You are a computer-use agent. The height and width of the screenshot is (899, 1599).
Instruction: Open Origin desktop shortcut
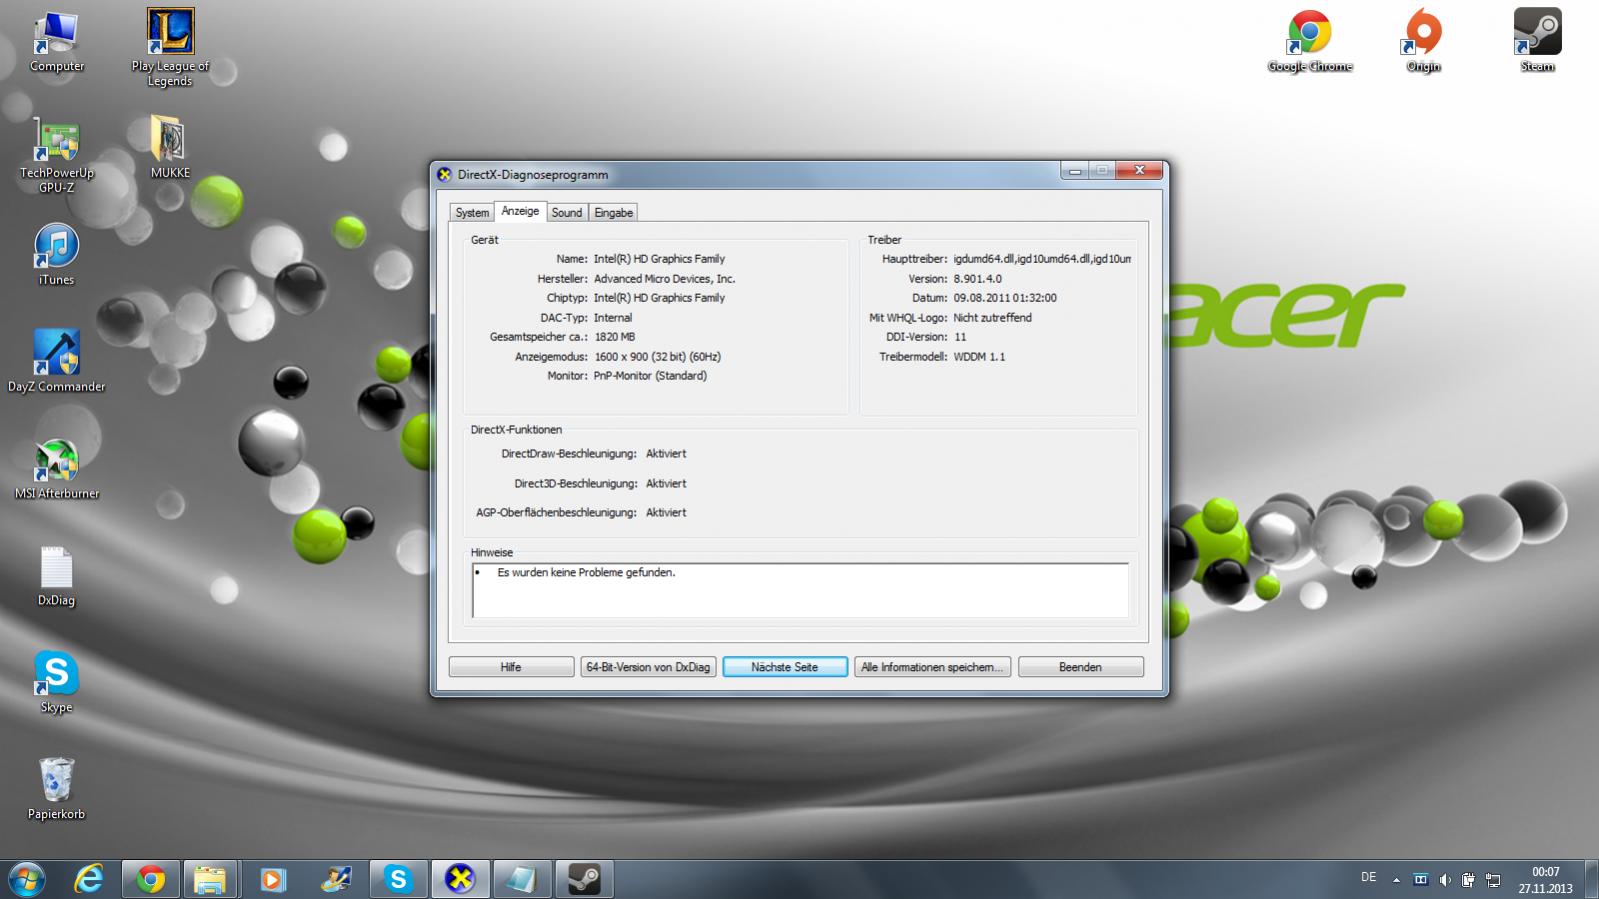1423,42
